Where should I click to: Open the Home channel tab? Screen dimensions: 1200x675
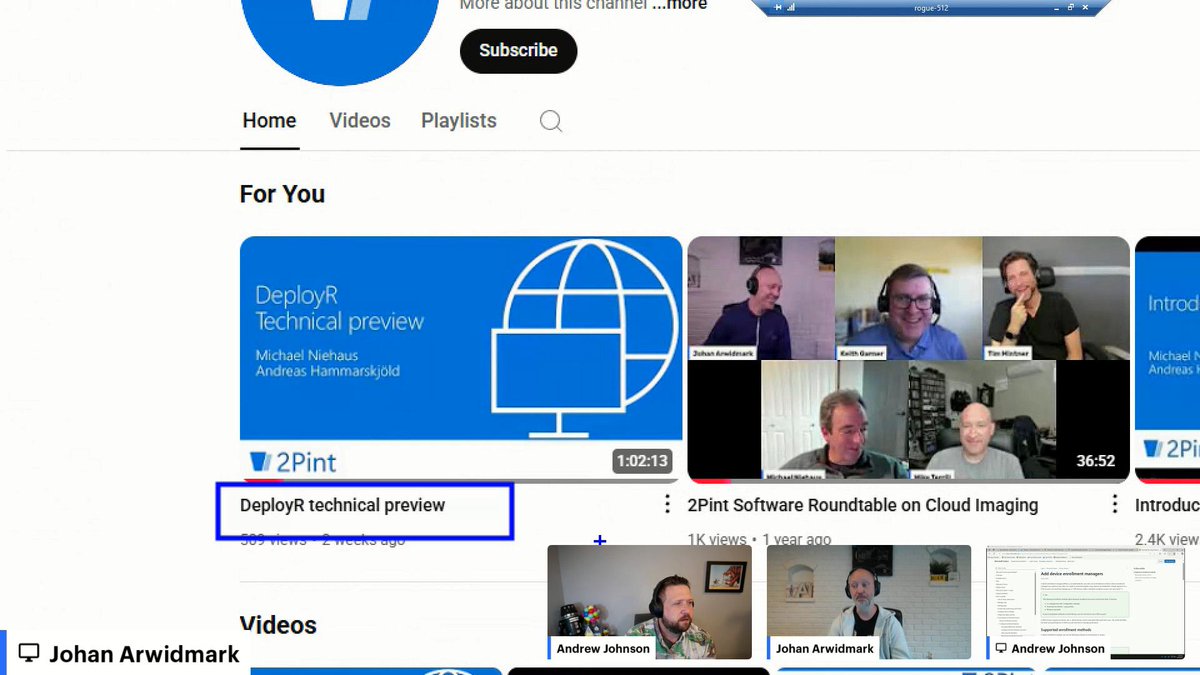tap(269, 121)
